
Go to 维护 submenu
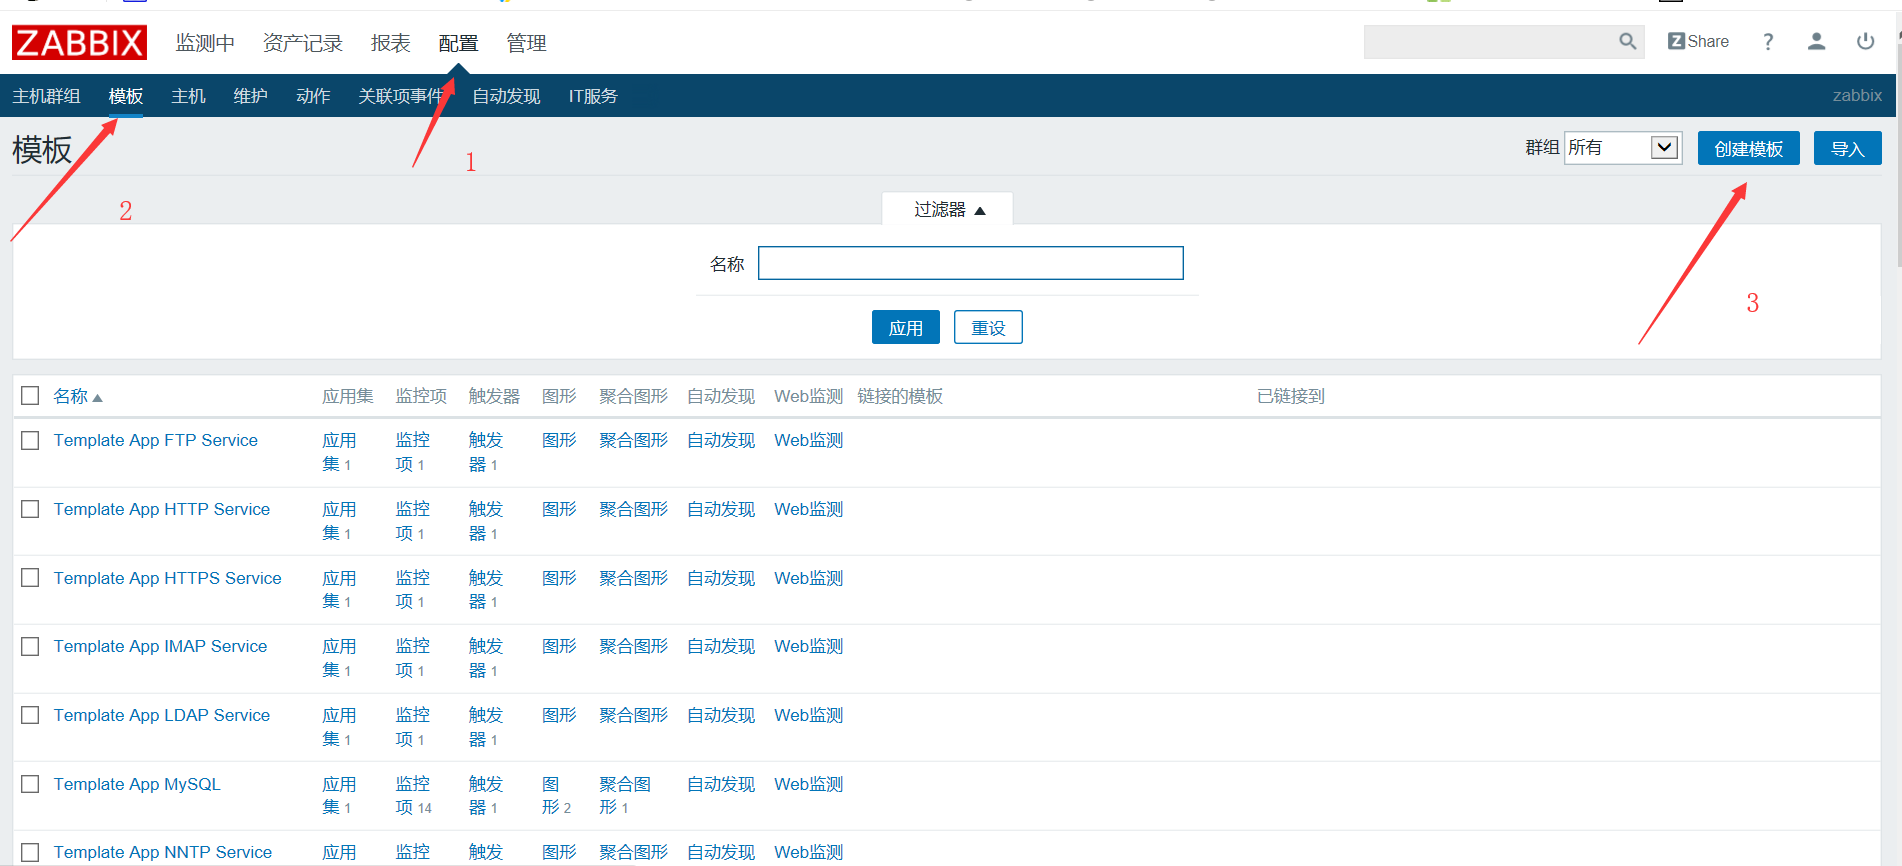pos(250,96)
